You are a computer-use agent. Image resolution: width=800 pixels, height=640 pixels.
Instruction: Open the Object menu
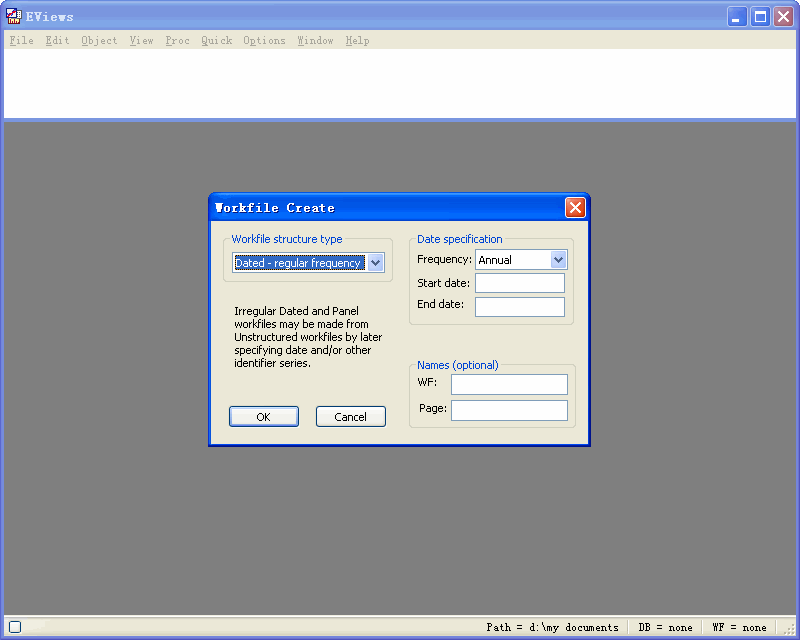click(x=99, y=40)
